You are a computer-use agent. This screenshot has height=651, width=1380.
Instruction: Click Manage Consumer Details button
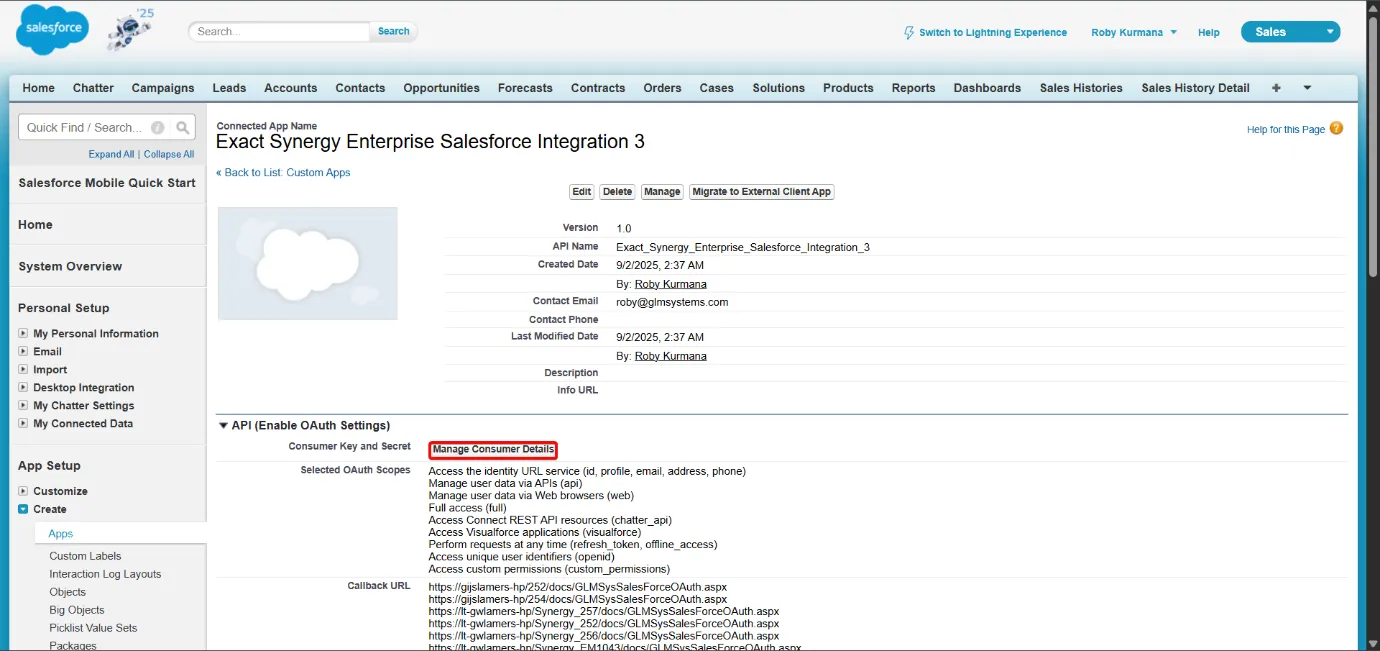(x=493, y=450)
